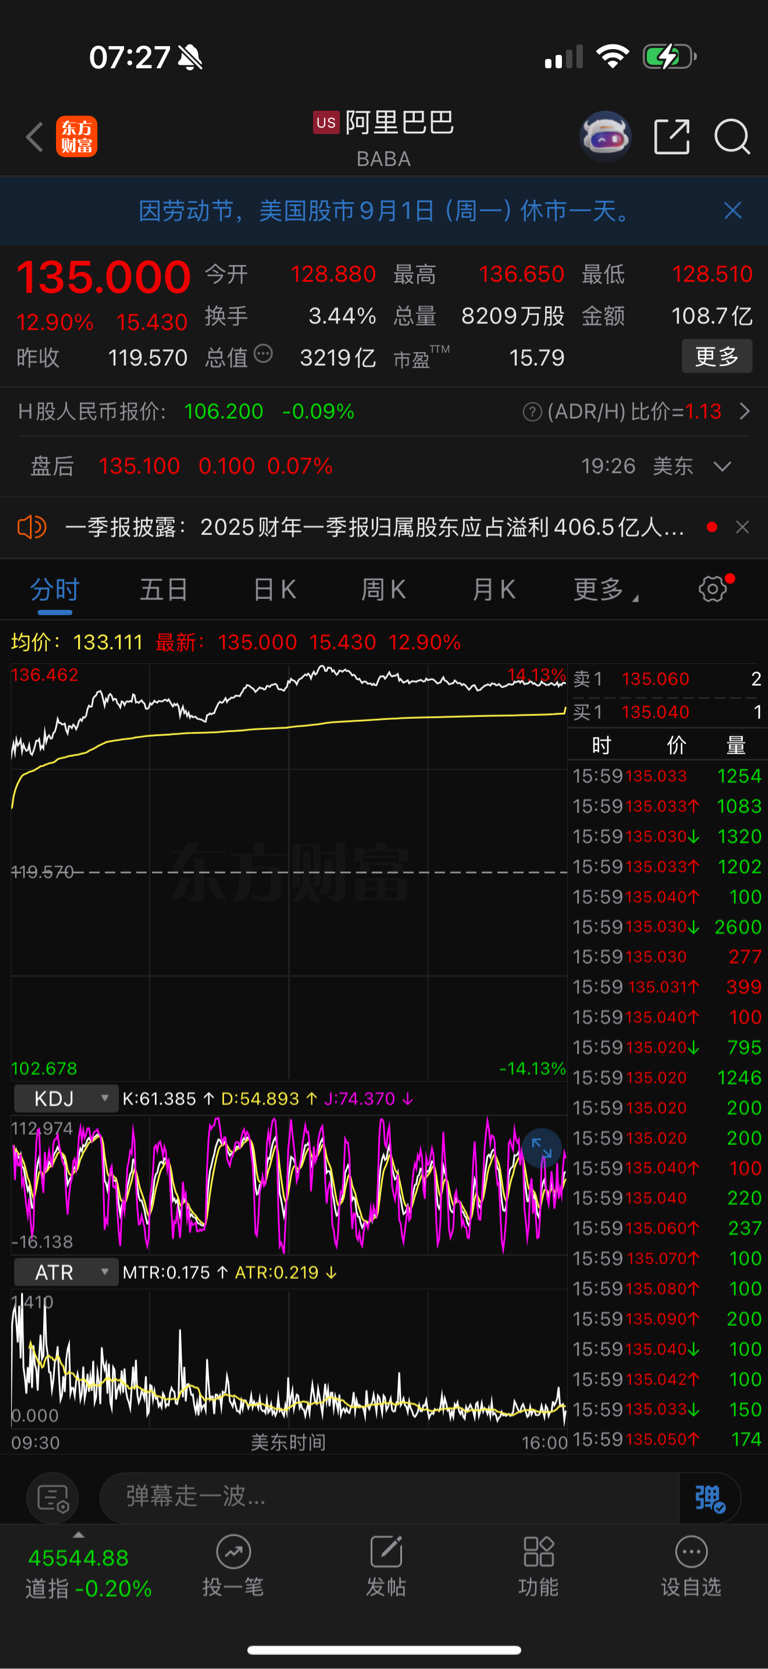This screenshot has width=768, height=1669.
Task: Open the bullet comment settings icon
Action: pyautogui.click(x=52, y=1498)
